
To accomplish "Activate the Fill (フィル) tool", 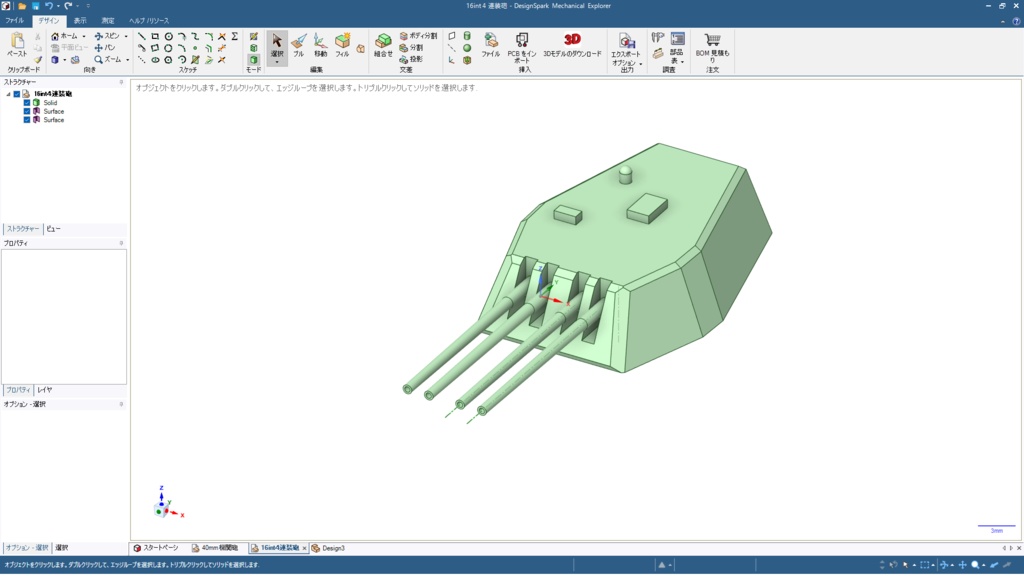I will point(342,45).
